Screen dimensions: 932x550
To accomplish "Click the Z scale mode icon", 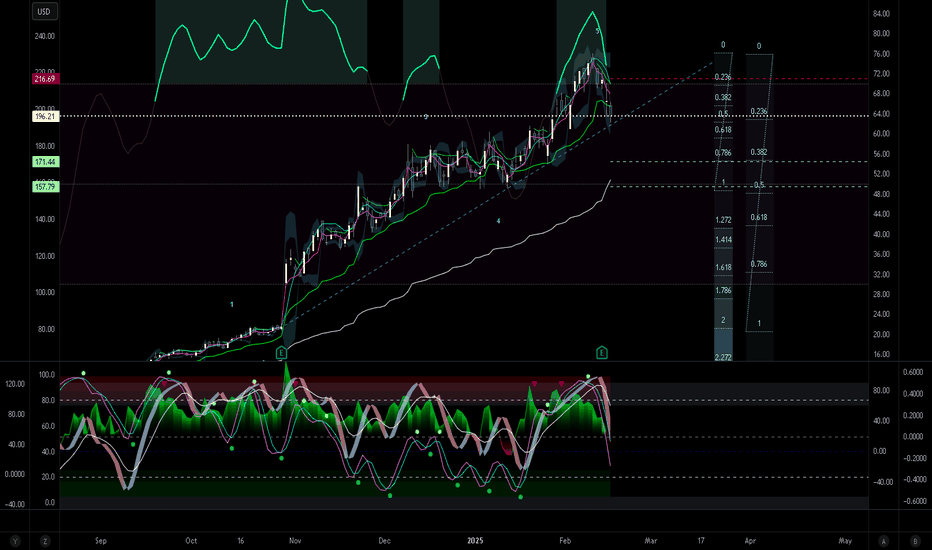I will pos(45,541).
